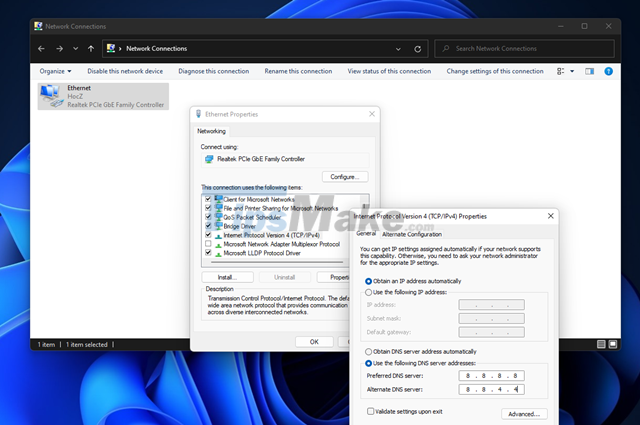Choose View status of this connection
Image resolution: width=640 pixels, height=425 pixels.
tap(389, 71)
